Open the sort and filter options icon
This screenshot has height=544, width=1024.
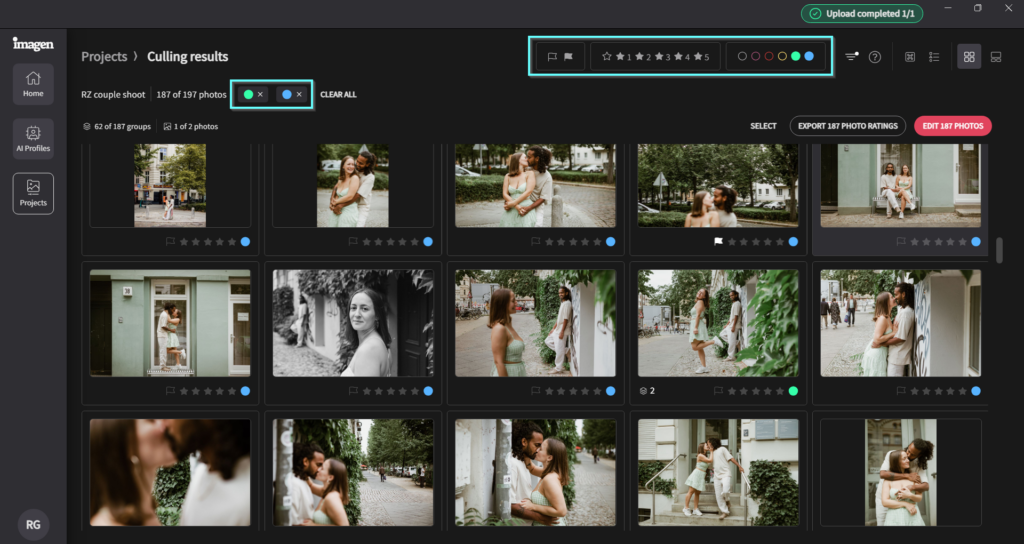851,57
